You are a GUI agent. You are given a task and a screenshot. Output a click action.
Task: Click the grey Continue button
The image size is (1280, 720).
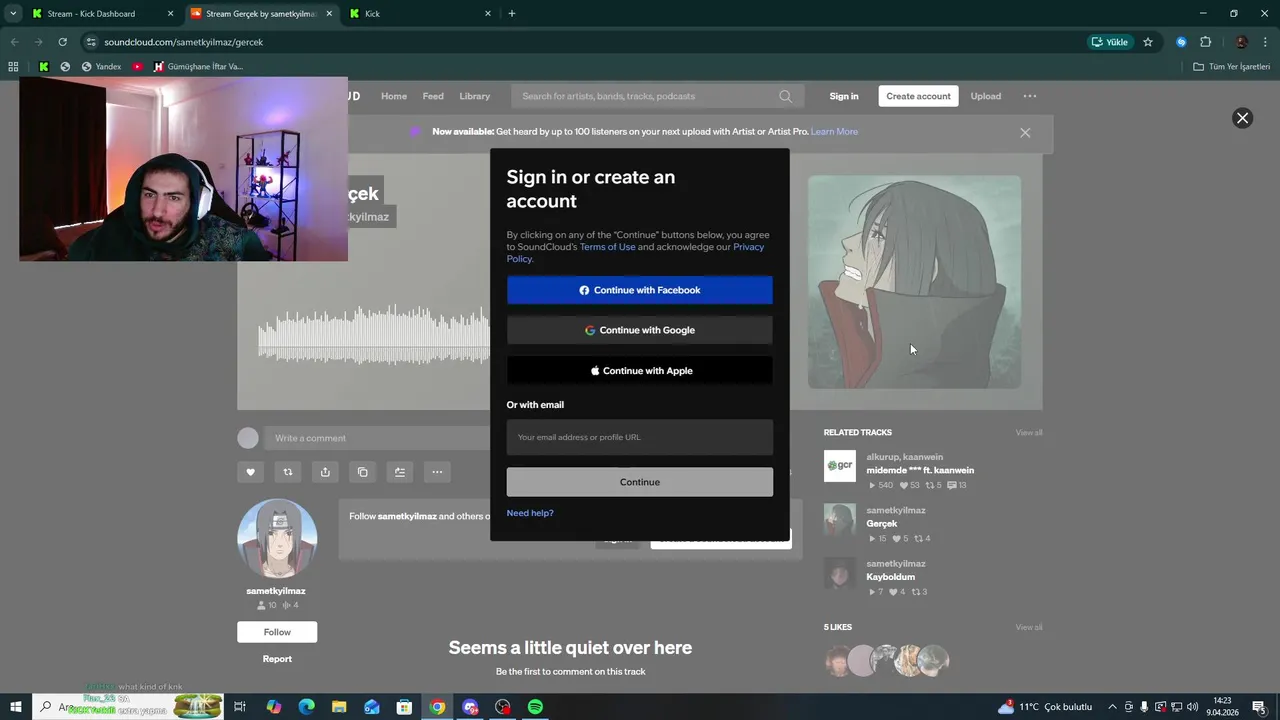pos(640,482)
